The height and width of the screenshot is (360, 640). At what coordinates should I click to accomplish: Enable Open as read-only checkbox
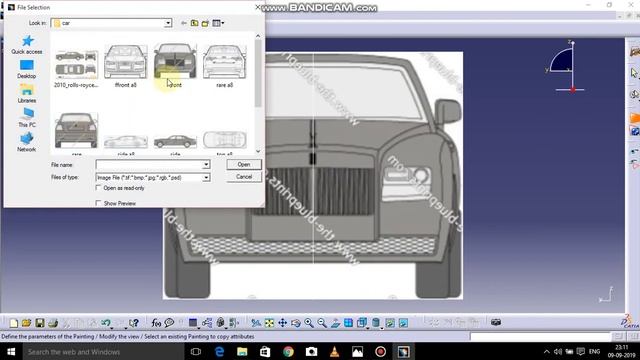[98, 188]
